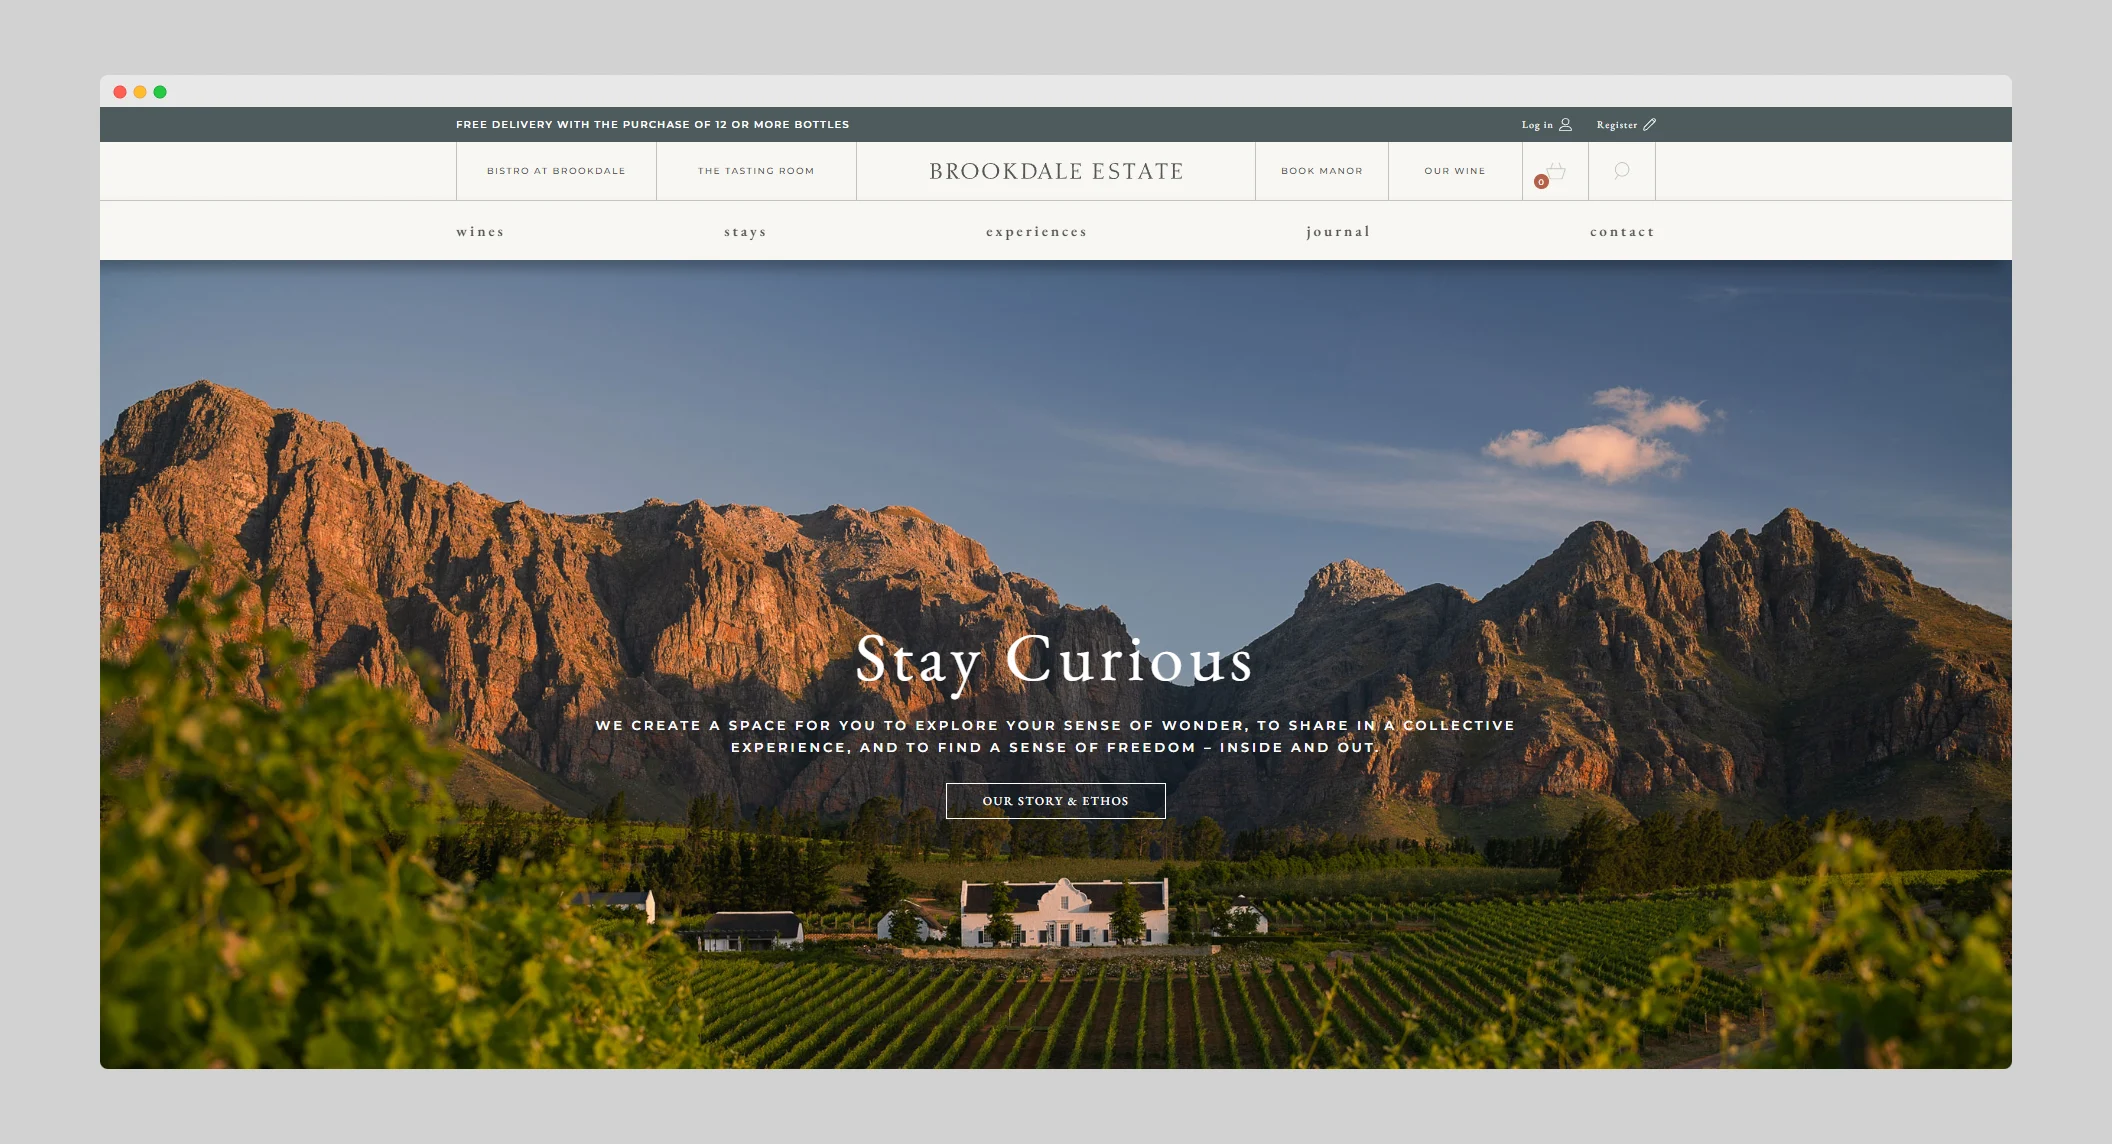
Task: Go to the experiences menu item
Action: point(1036,232)
